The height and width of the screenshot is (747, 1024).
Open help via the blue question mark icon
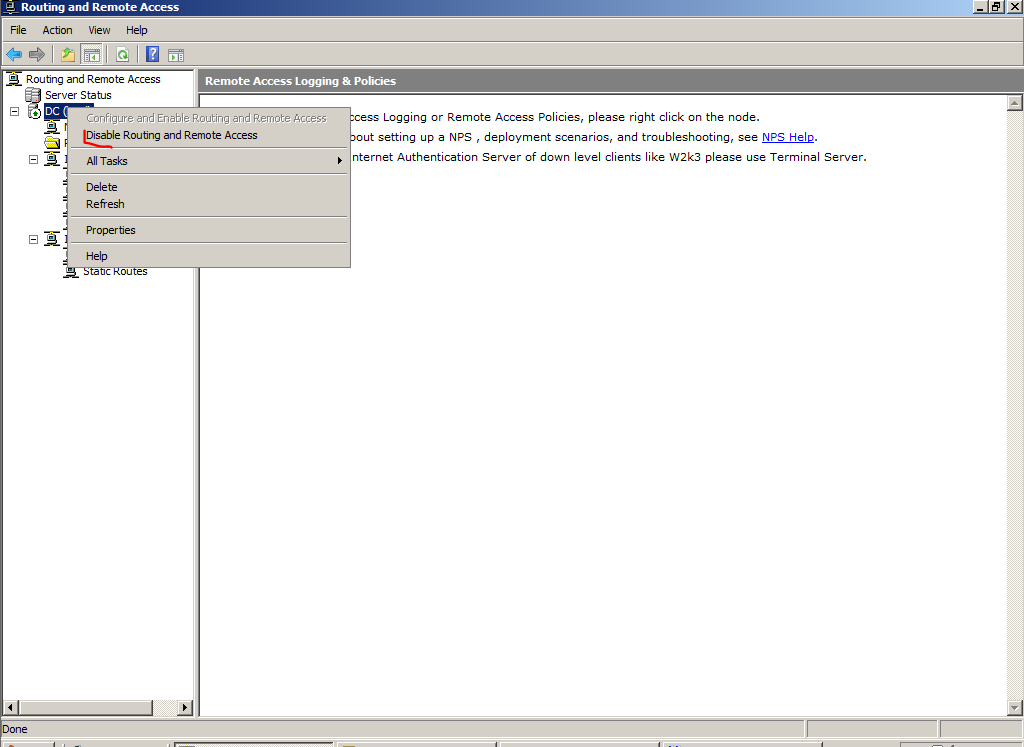click(152, 55)
